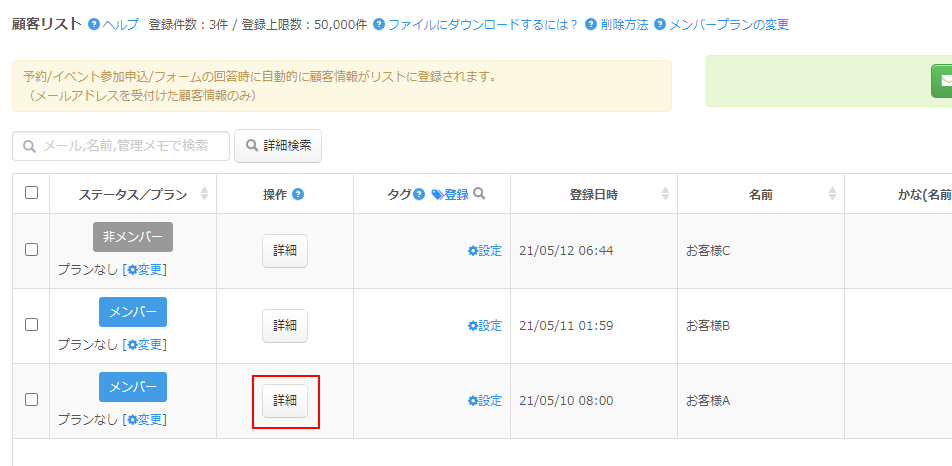Image resolution: width=952 pixels, height=466 pixels.
Task: Click the help icon beside ヘルプ
Action: point(94,25)
